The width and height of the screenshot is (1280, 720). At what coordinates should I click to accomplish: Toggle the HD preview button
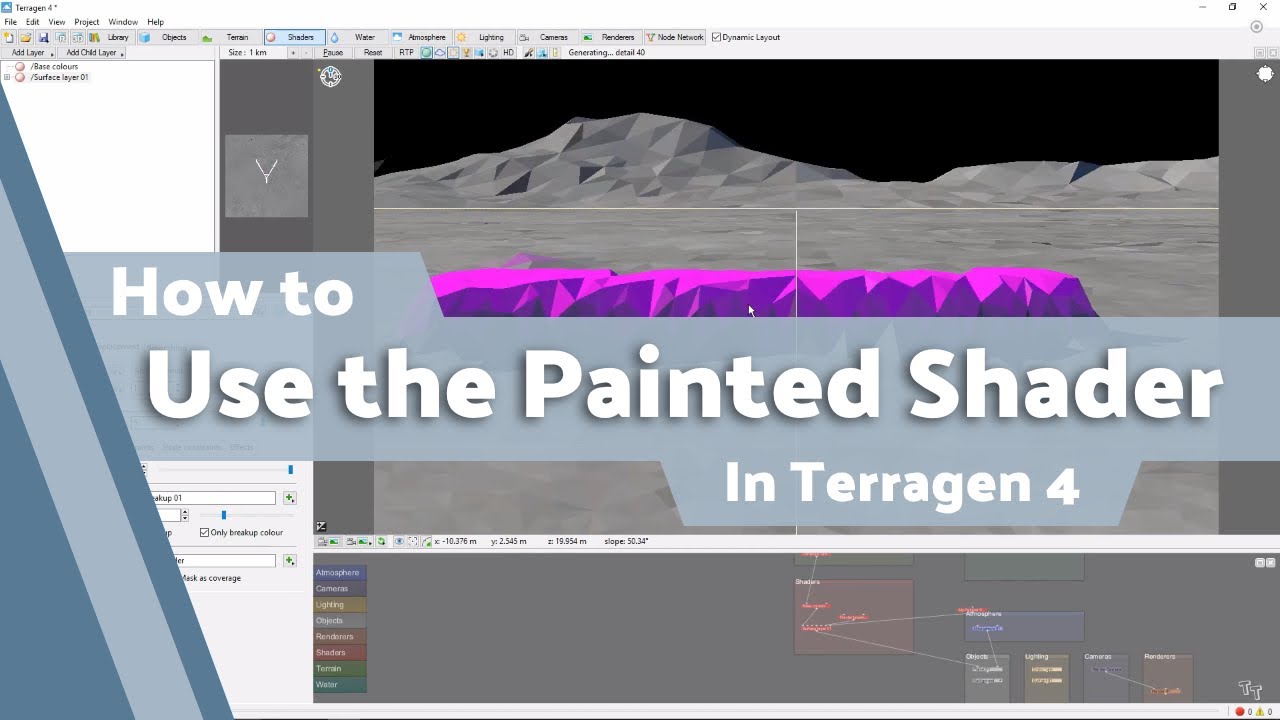click(508, 52)
